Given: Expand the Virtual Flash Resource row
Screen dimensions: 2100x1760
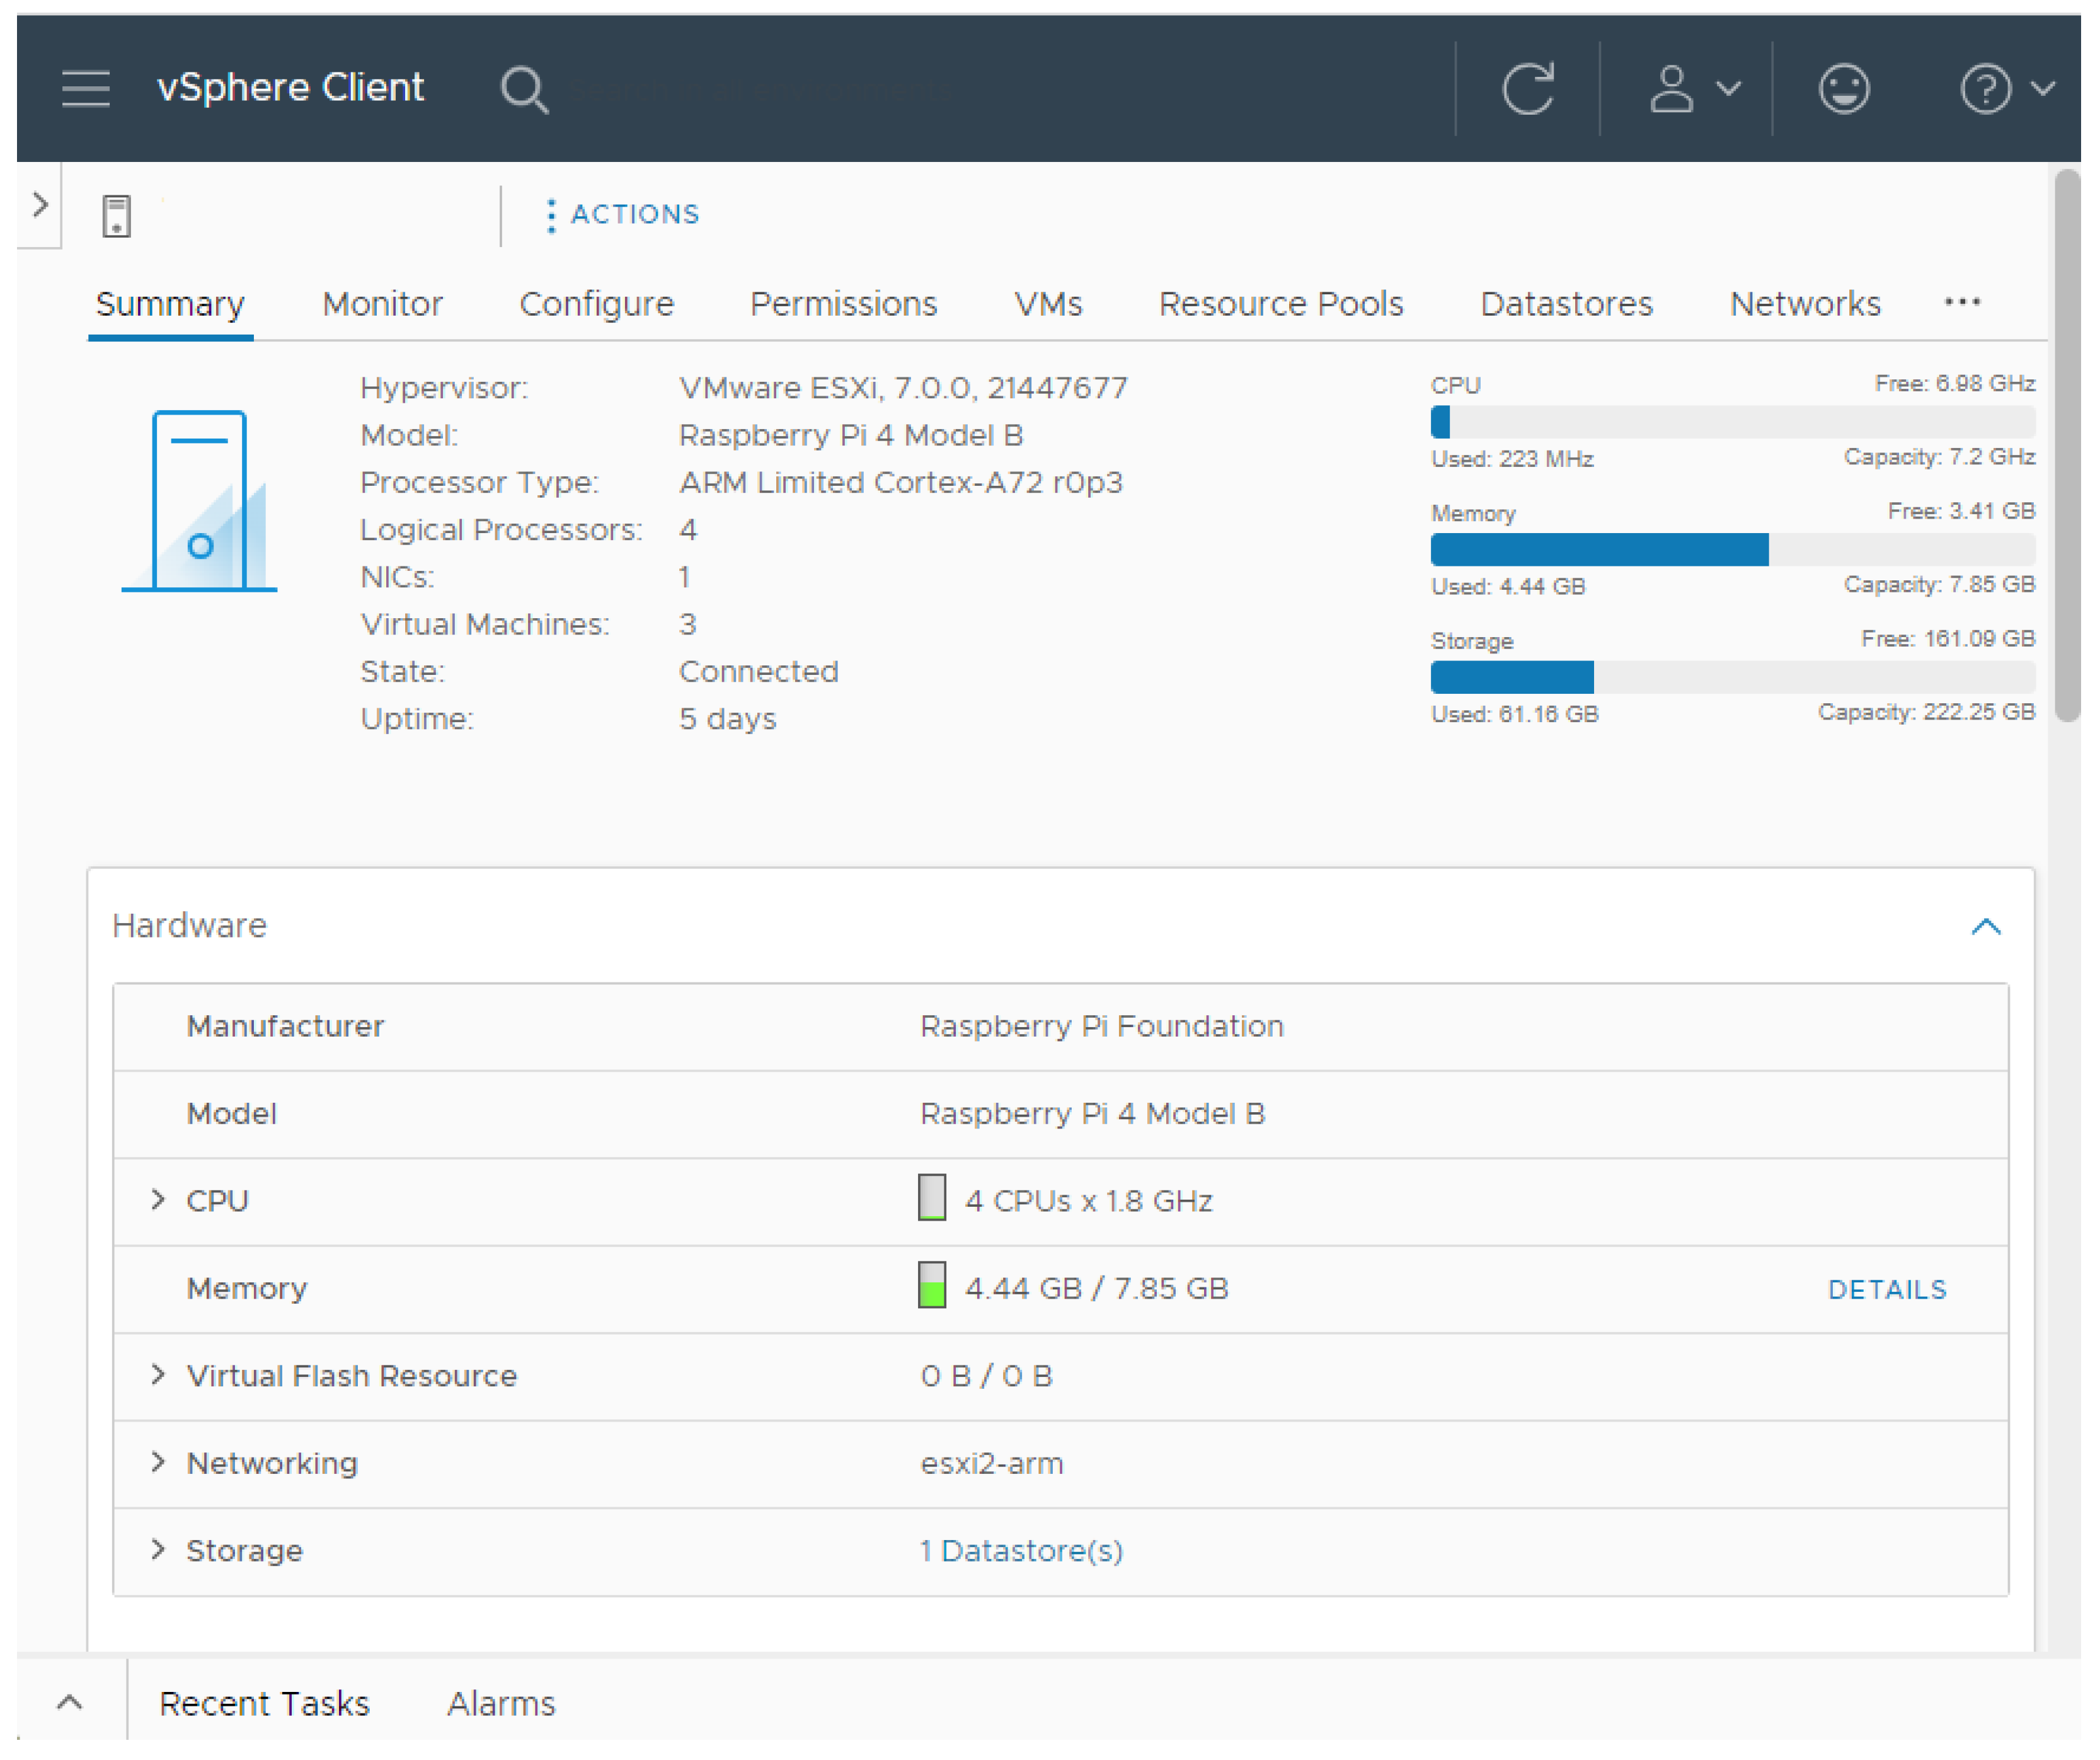Looking at the screenshot, I should (158, 1375).
